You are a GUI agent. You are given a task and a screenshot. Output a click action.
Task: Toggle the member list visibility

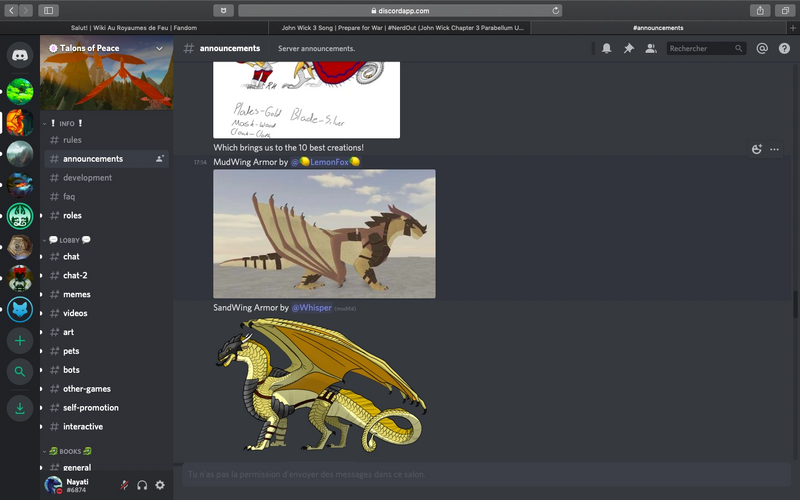coord(651,48)
